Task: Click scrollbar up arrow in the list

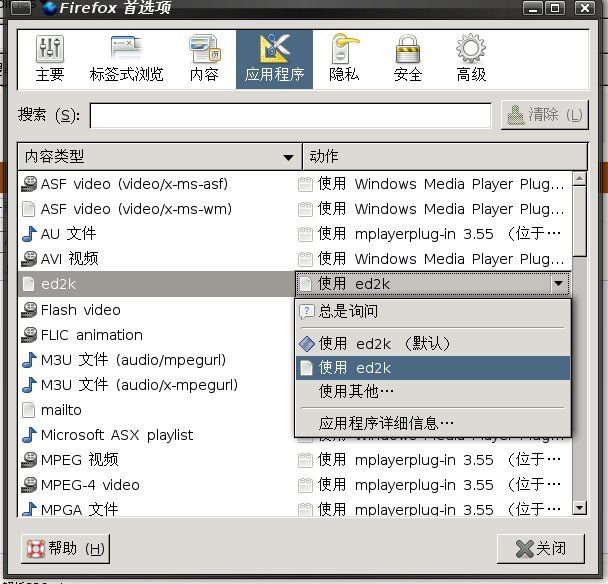Action: (x=580, y=179)
